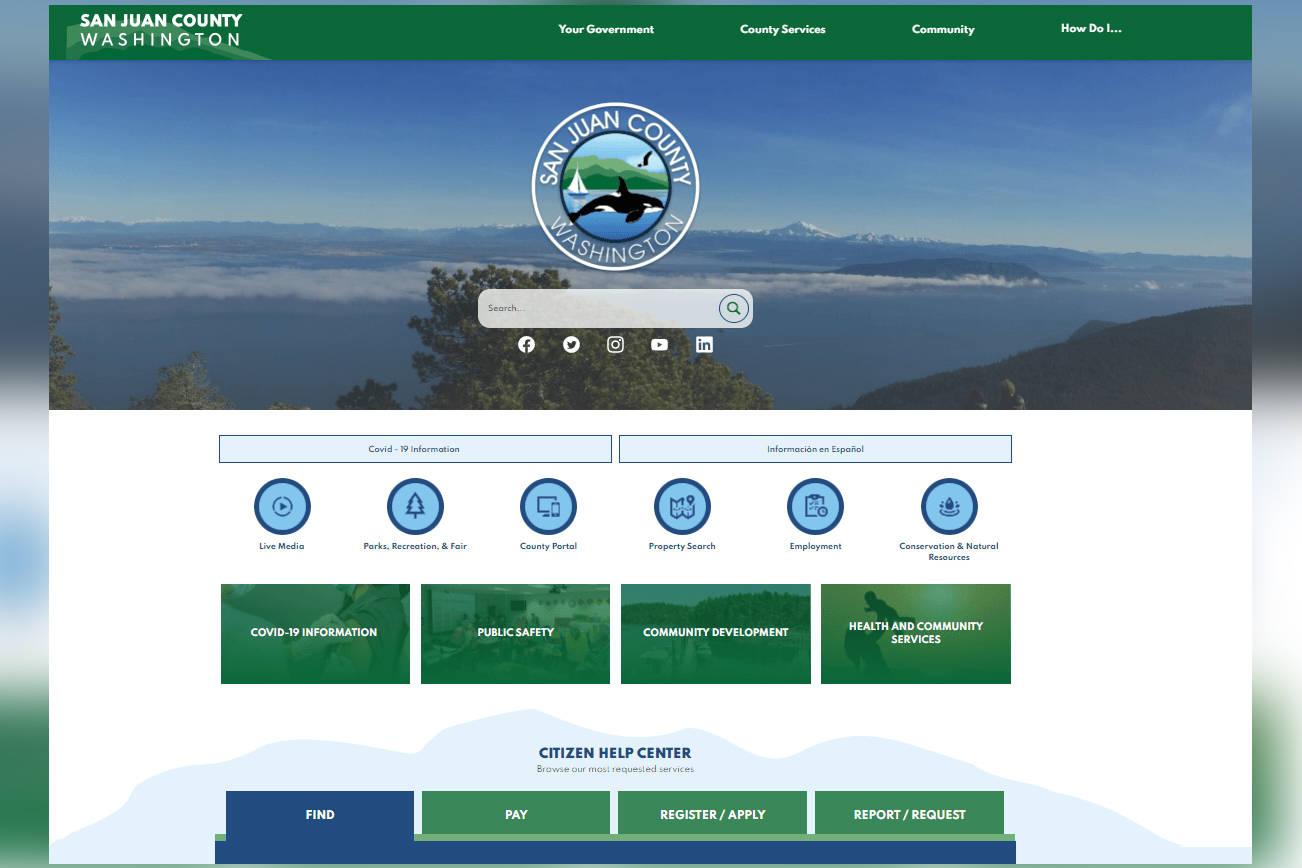Open Conservation & Natural Resources icon
Viewport: 1302px width, 868px height.
(948, 506)
